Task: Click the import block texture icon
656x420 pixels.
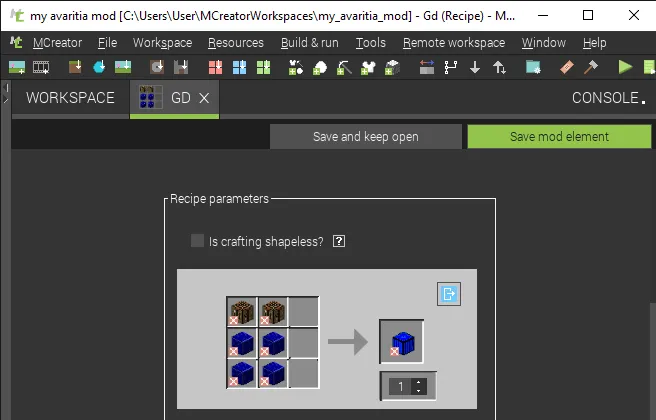Action: pyautogui.click(x=75, y=67)
